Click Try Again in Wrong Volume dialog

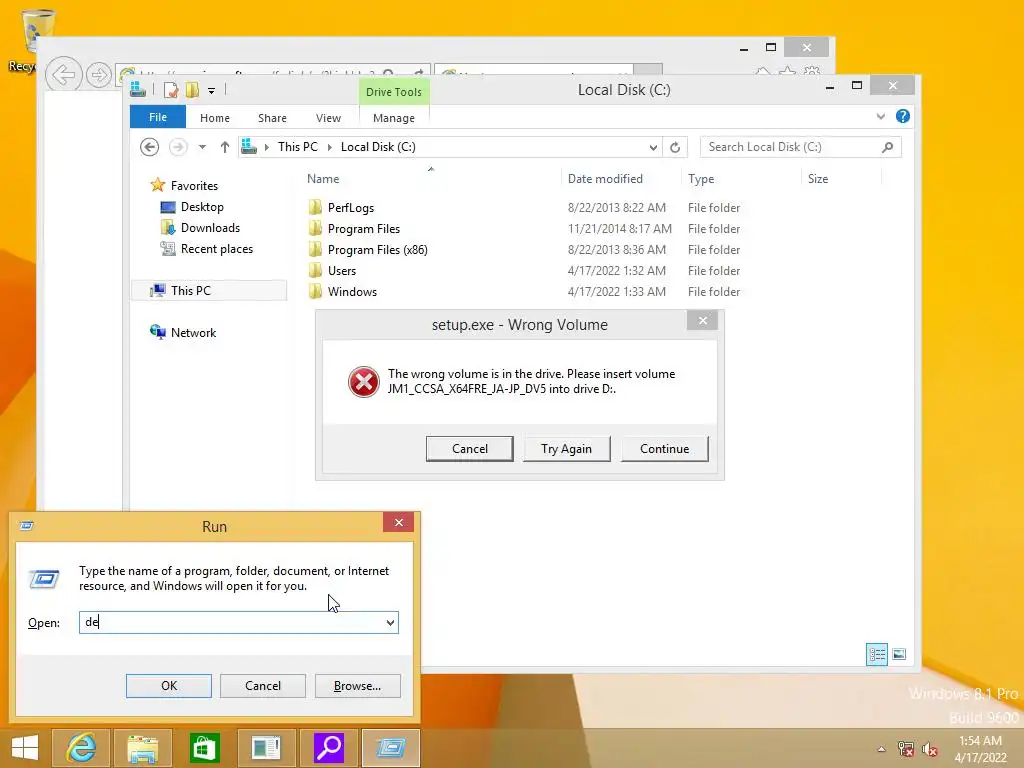[x=566, y=449]
